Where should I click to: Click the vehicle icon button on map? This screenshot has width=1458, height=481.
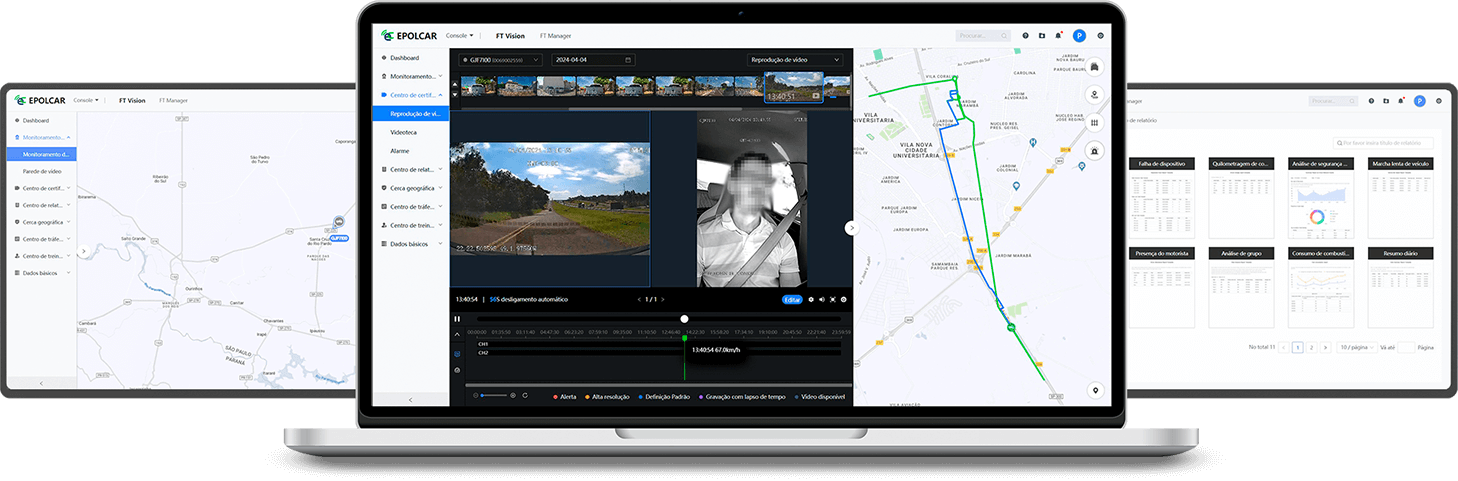point(1095,67)
